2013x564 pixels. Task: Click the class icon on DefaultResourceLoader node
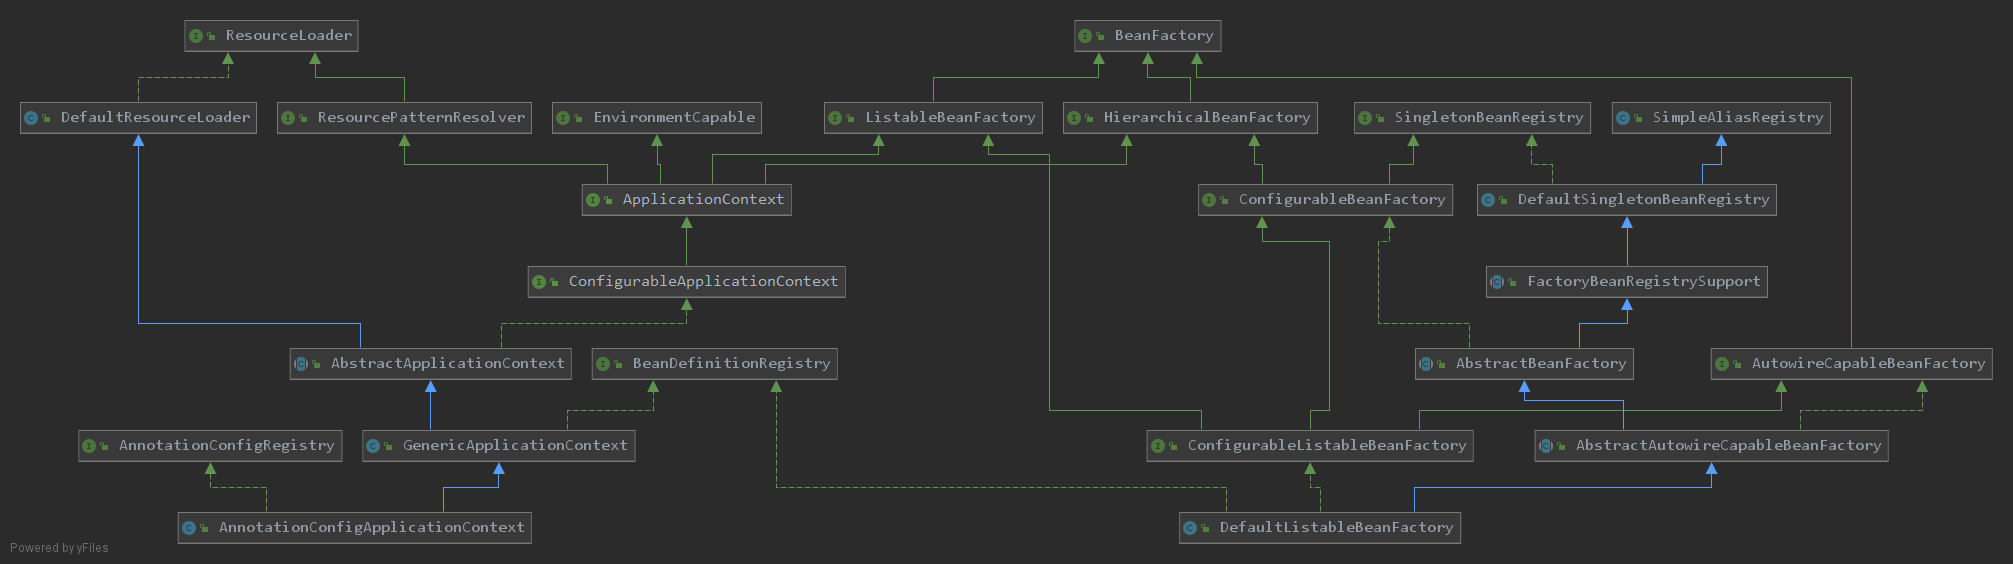click(31, 118)
